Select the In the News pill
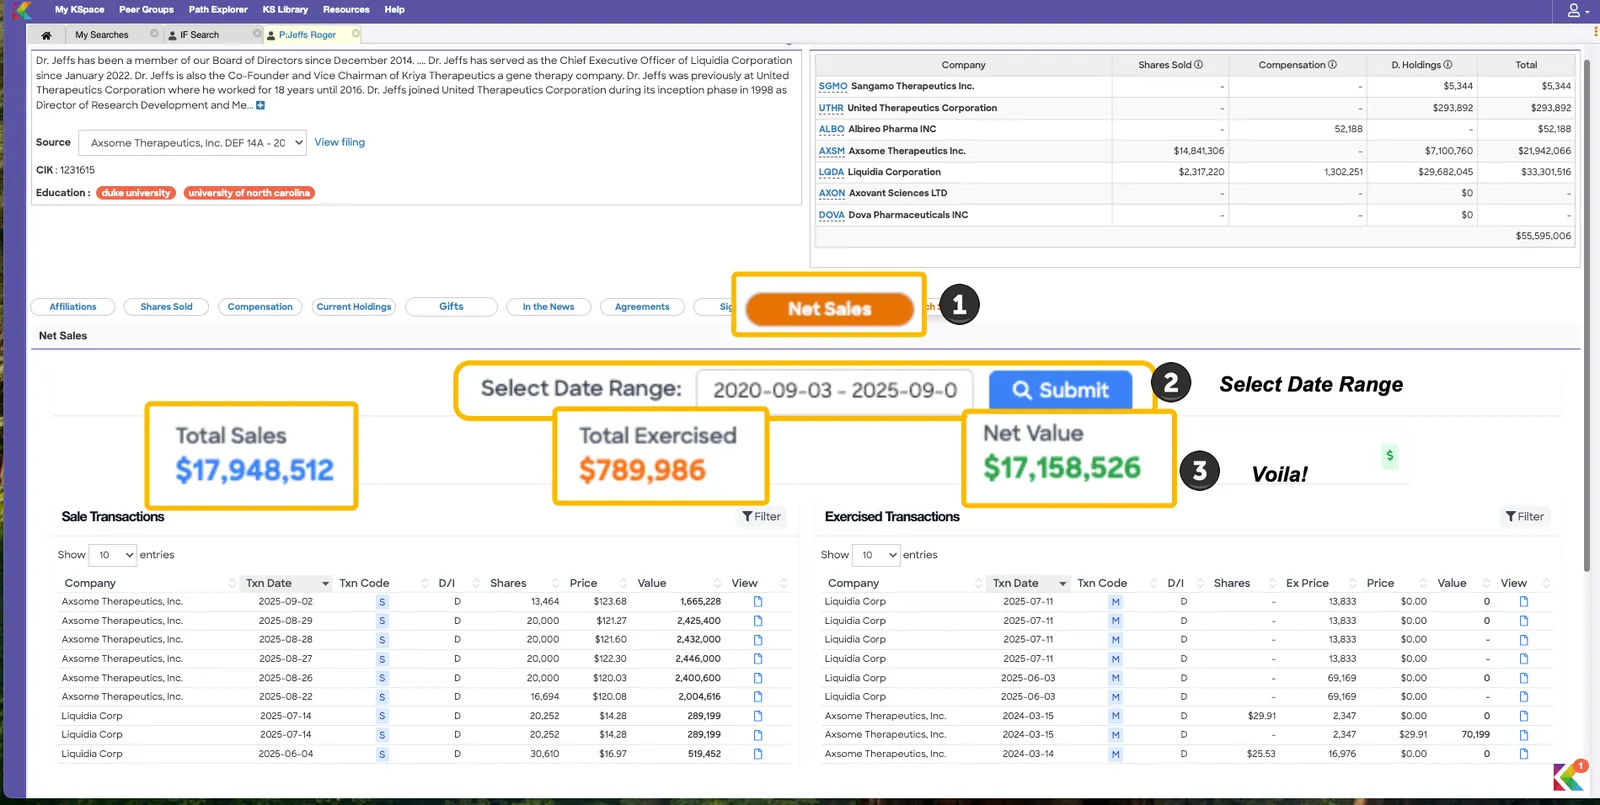The width and height of the screenshot is (1600, 805). pos(548,307)
